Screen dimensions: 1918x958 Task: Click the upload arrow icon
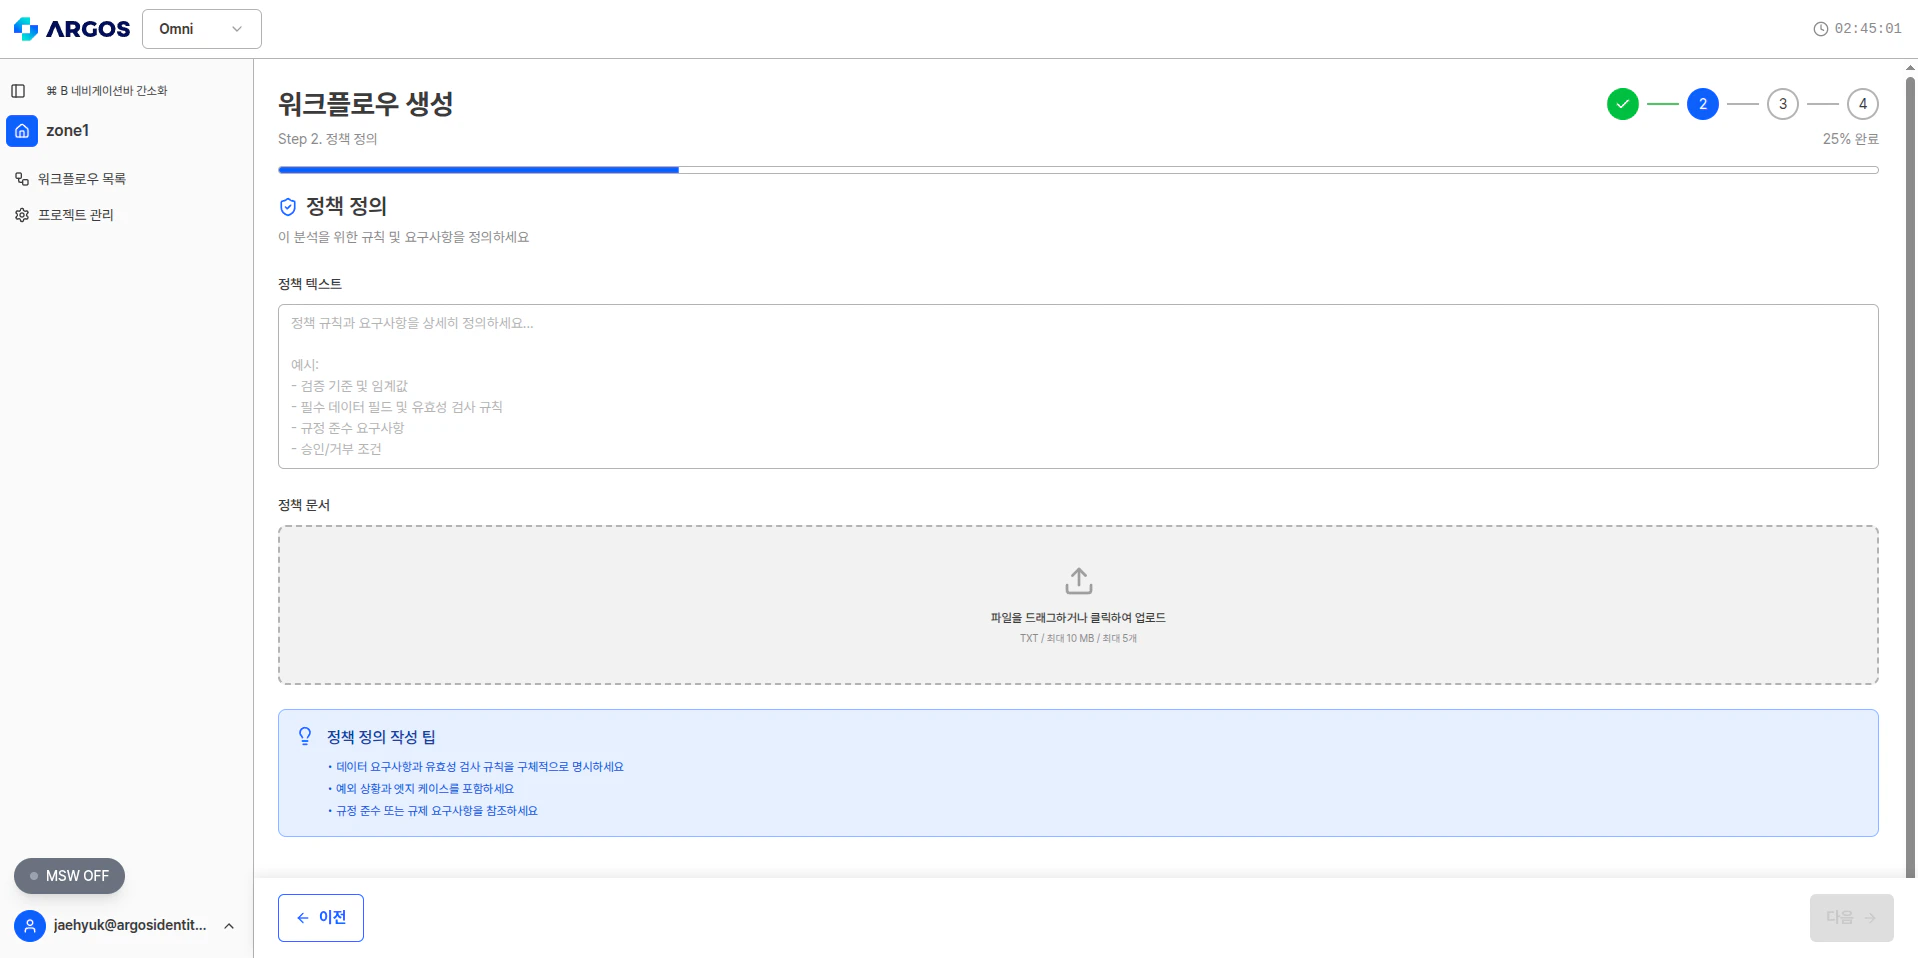tap(1079, 581)
